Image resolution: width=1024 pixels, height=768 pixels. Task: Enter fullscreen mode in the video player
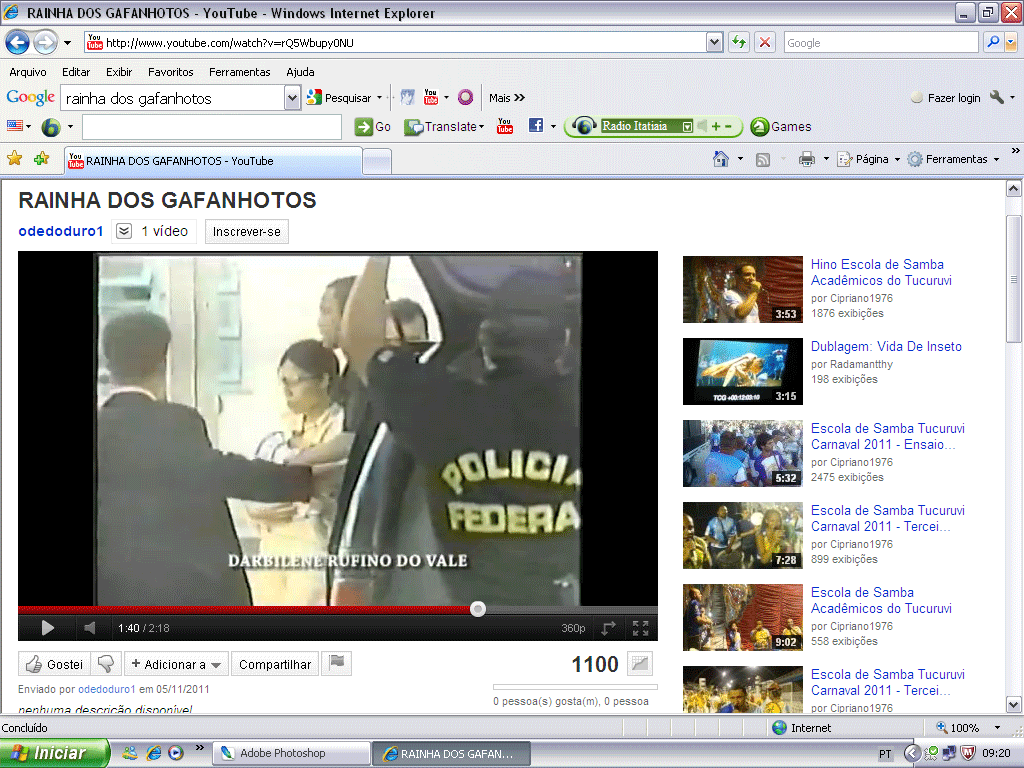[x=640, y=628]
